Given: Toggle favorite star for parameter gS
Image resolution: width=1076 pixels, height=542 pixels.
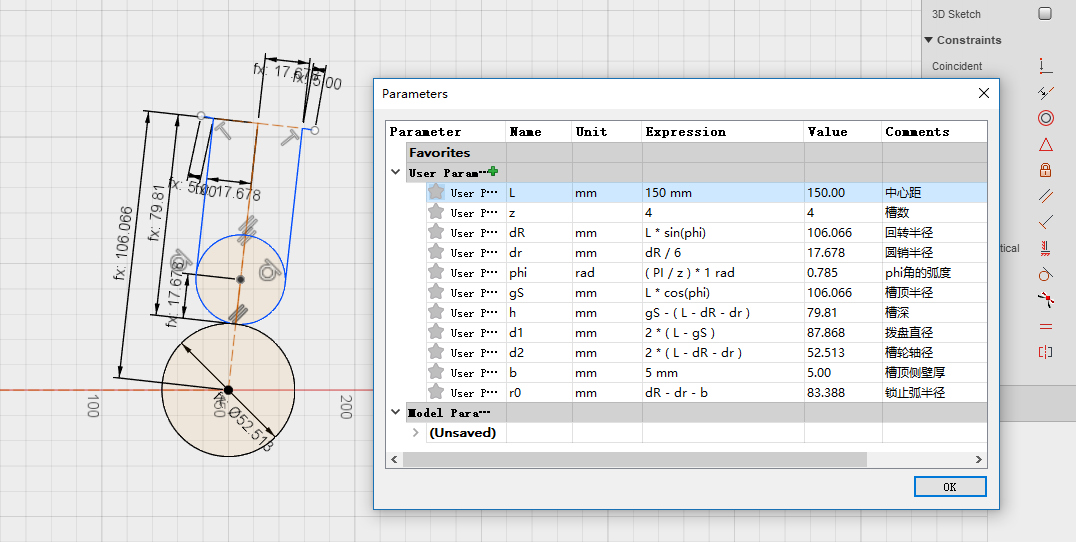Looking at the screenshot, I should coord(436,292).
